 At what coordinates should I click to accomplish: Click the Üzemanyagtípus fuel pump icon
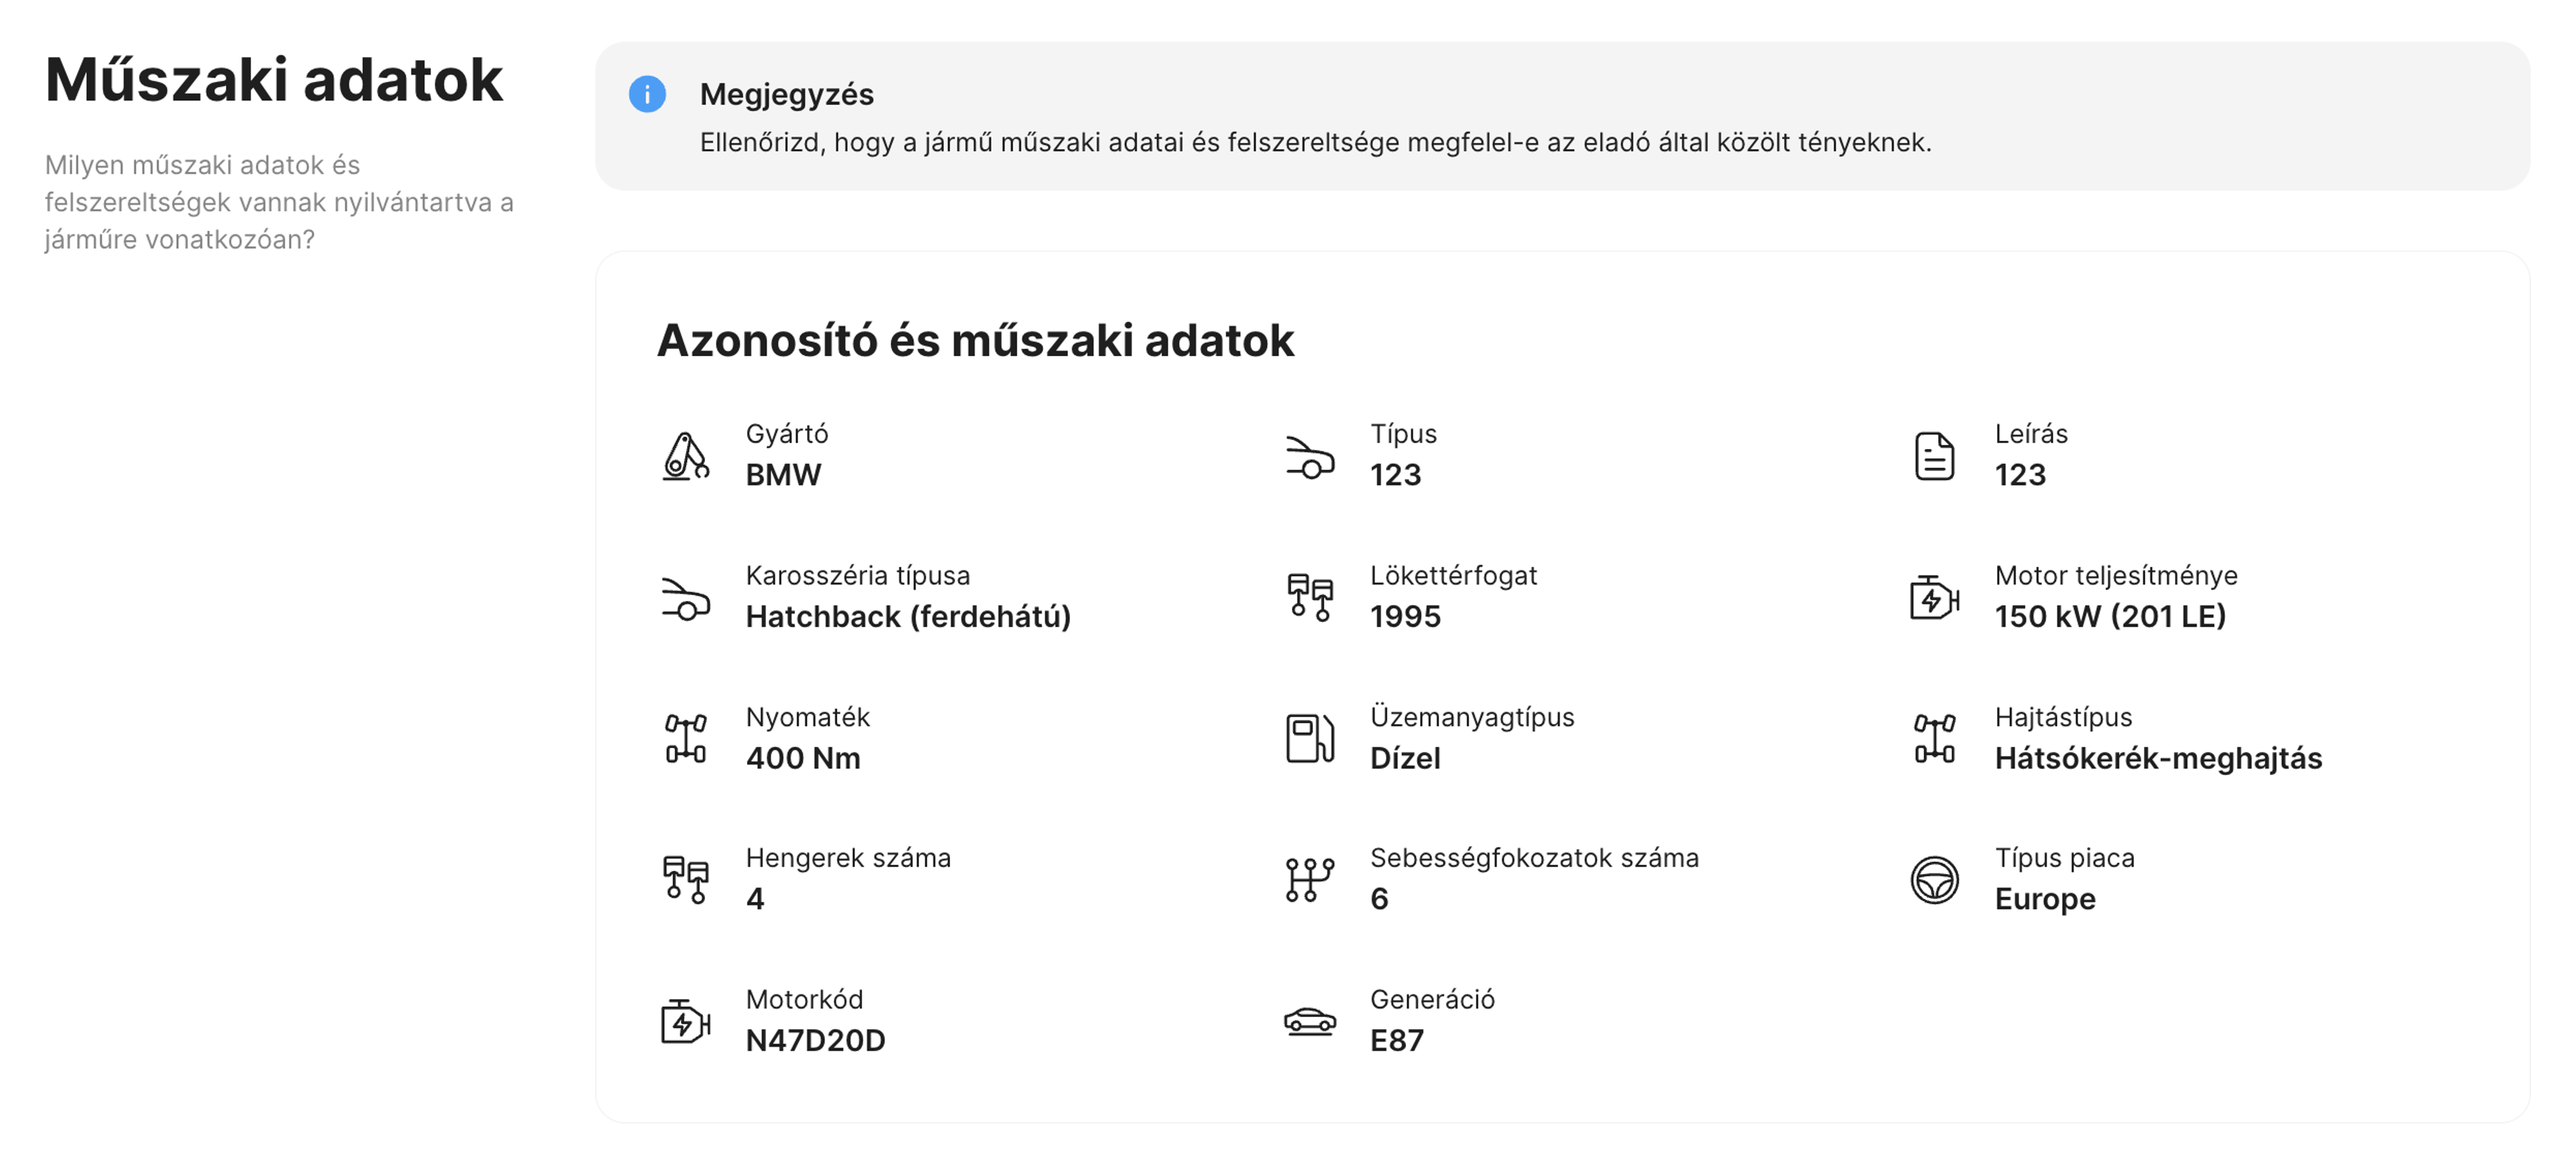[1310, 738]
